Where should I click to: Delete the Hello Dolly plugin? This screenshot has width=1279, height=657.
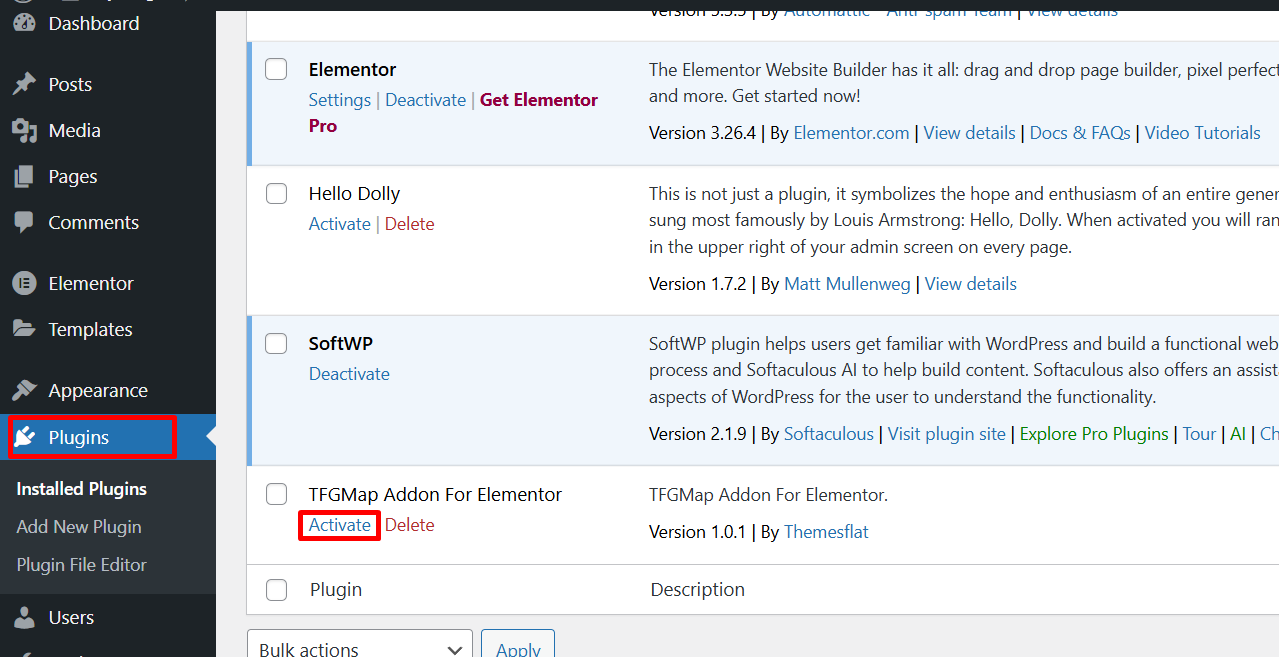pyautogui.click(x=410, y=224)
